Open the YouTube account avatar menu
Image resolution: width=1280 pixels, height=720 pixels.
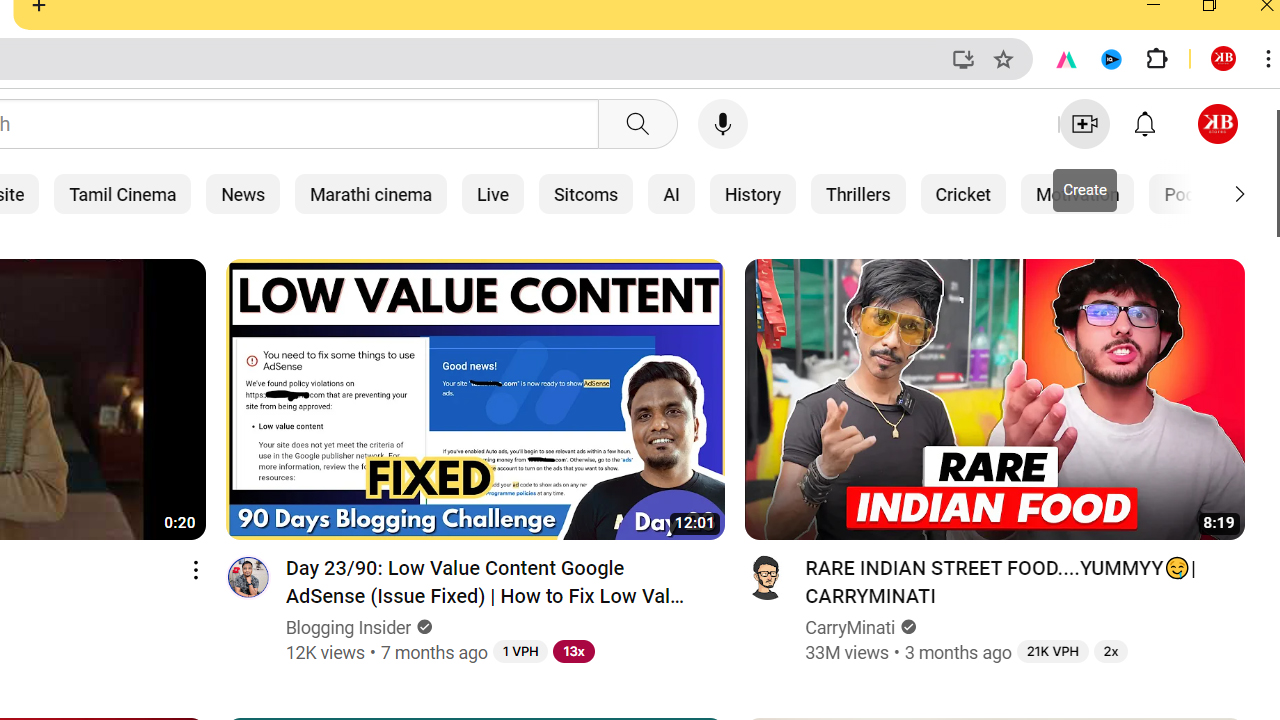pyautogui.click(x=1217, y=124)
